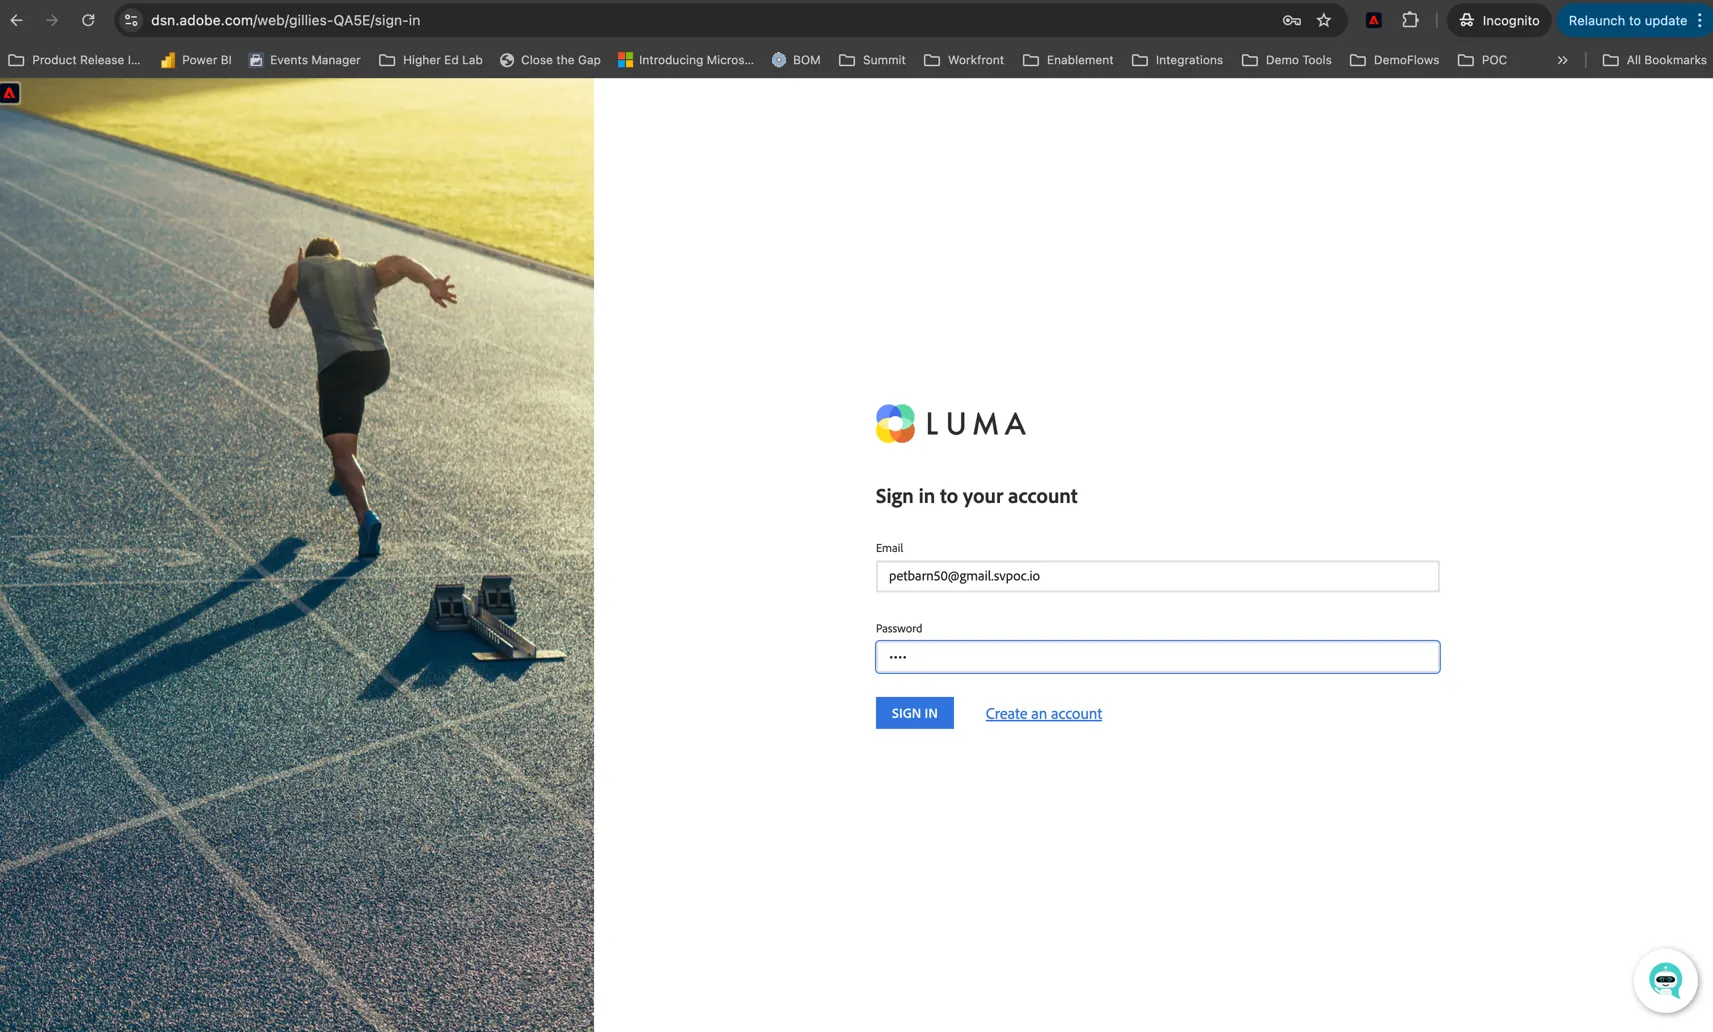Open the BOM bookmark
1713x1032 pixels.
(x=796, y=60)
